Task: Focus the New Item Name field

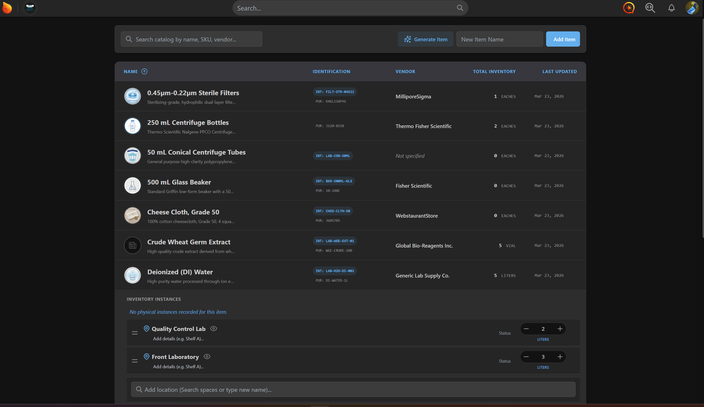Action: click(500, 39)
